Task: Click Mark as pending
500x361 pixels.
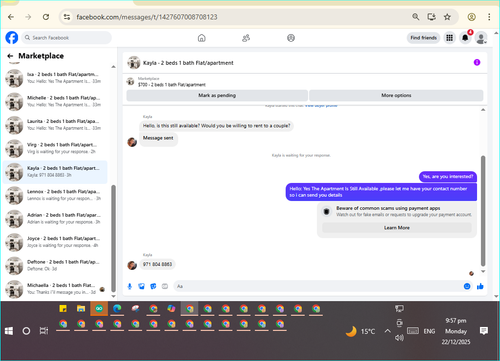Action: [217, 95]
